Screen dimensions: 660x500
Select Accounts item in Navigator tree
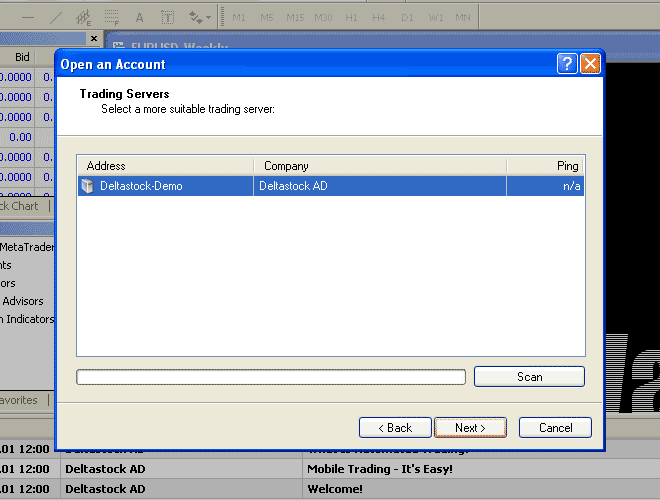click(x=6, y=265)
